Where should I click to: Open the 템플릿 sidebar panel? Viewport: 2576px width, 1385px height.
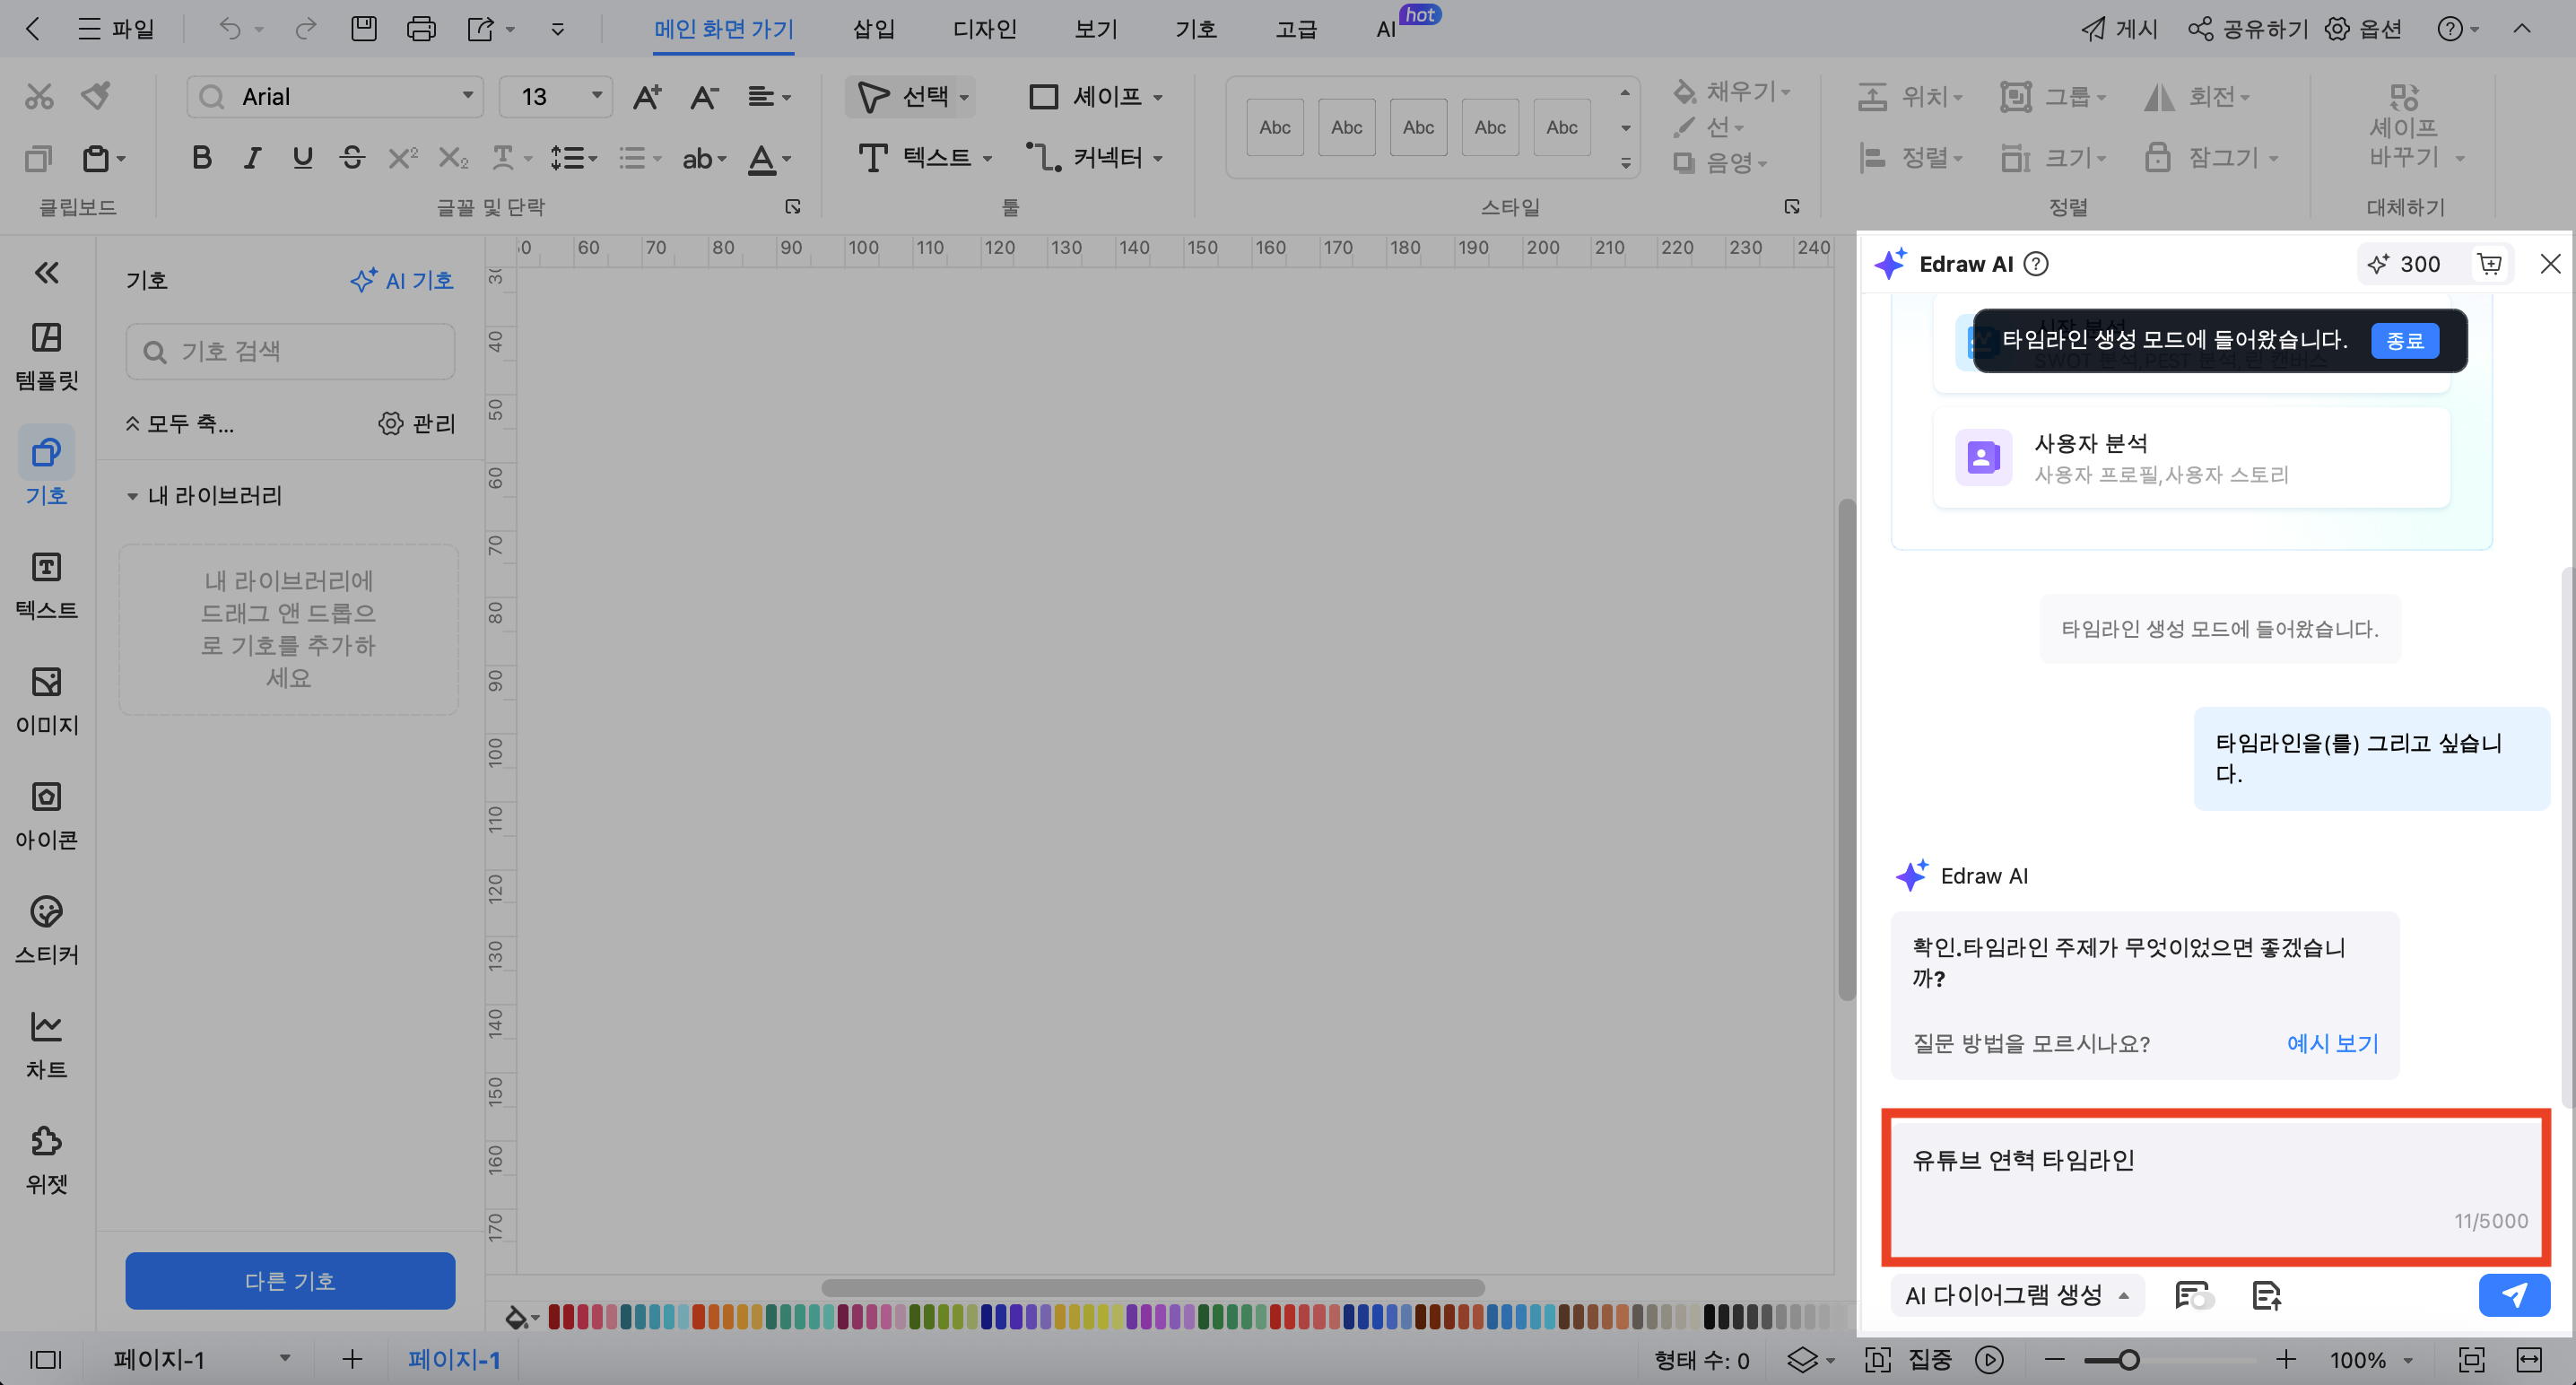point(46,356)
